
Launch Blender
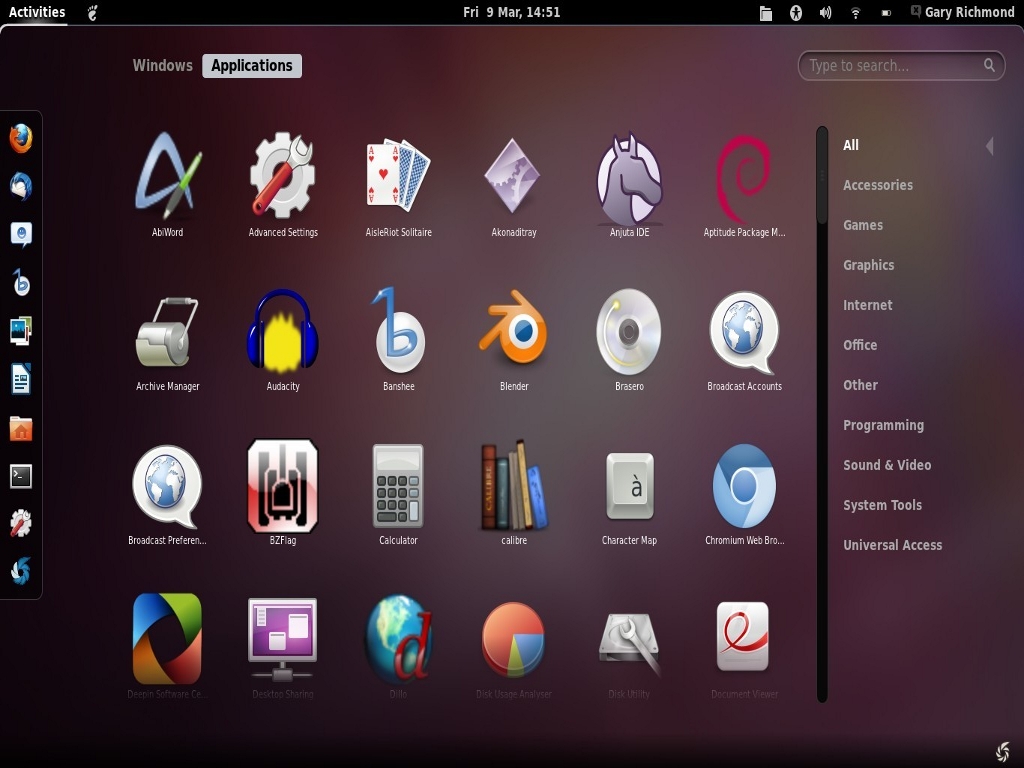pyautogui.click(x=514, y=340)
